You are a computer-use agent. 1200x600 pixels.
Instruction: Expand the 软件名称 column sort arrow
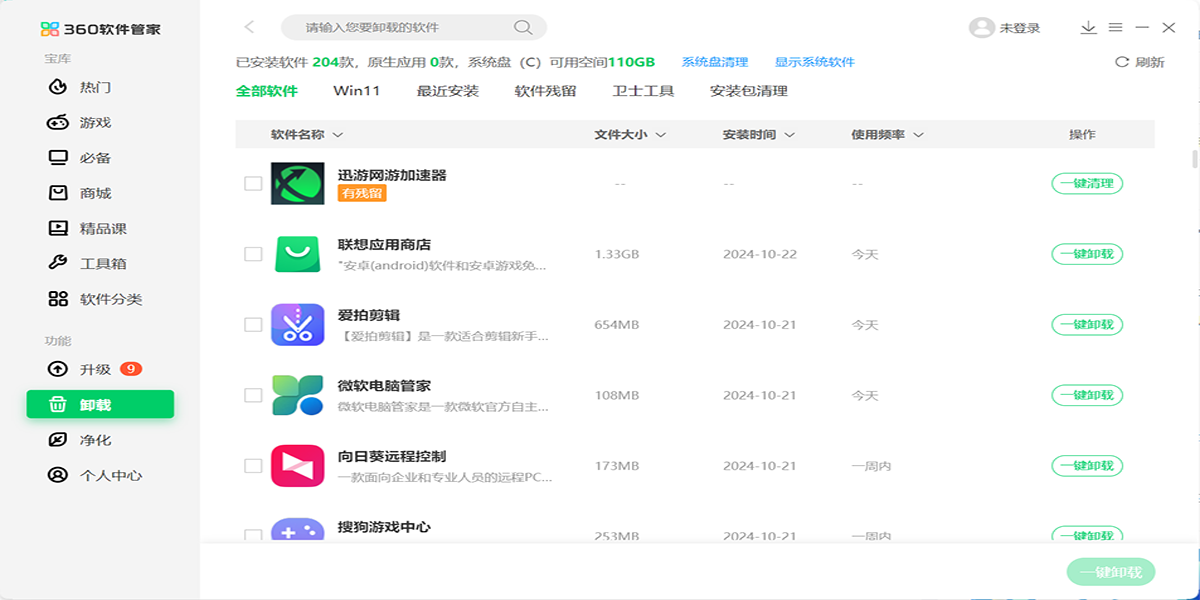pyautogui.click(x=338, y=135)
